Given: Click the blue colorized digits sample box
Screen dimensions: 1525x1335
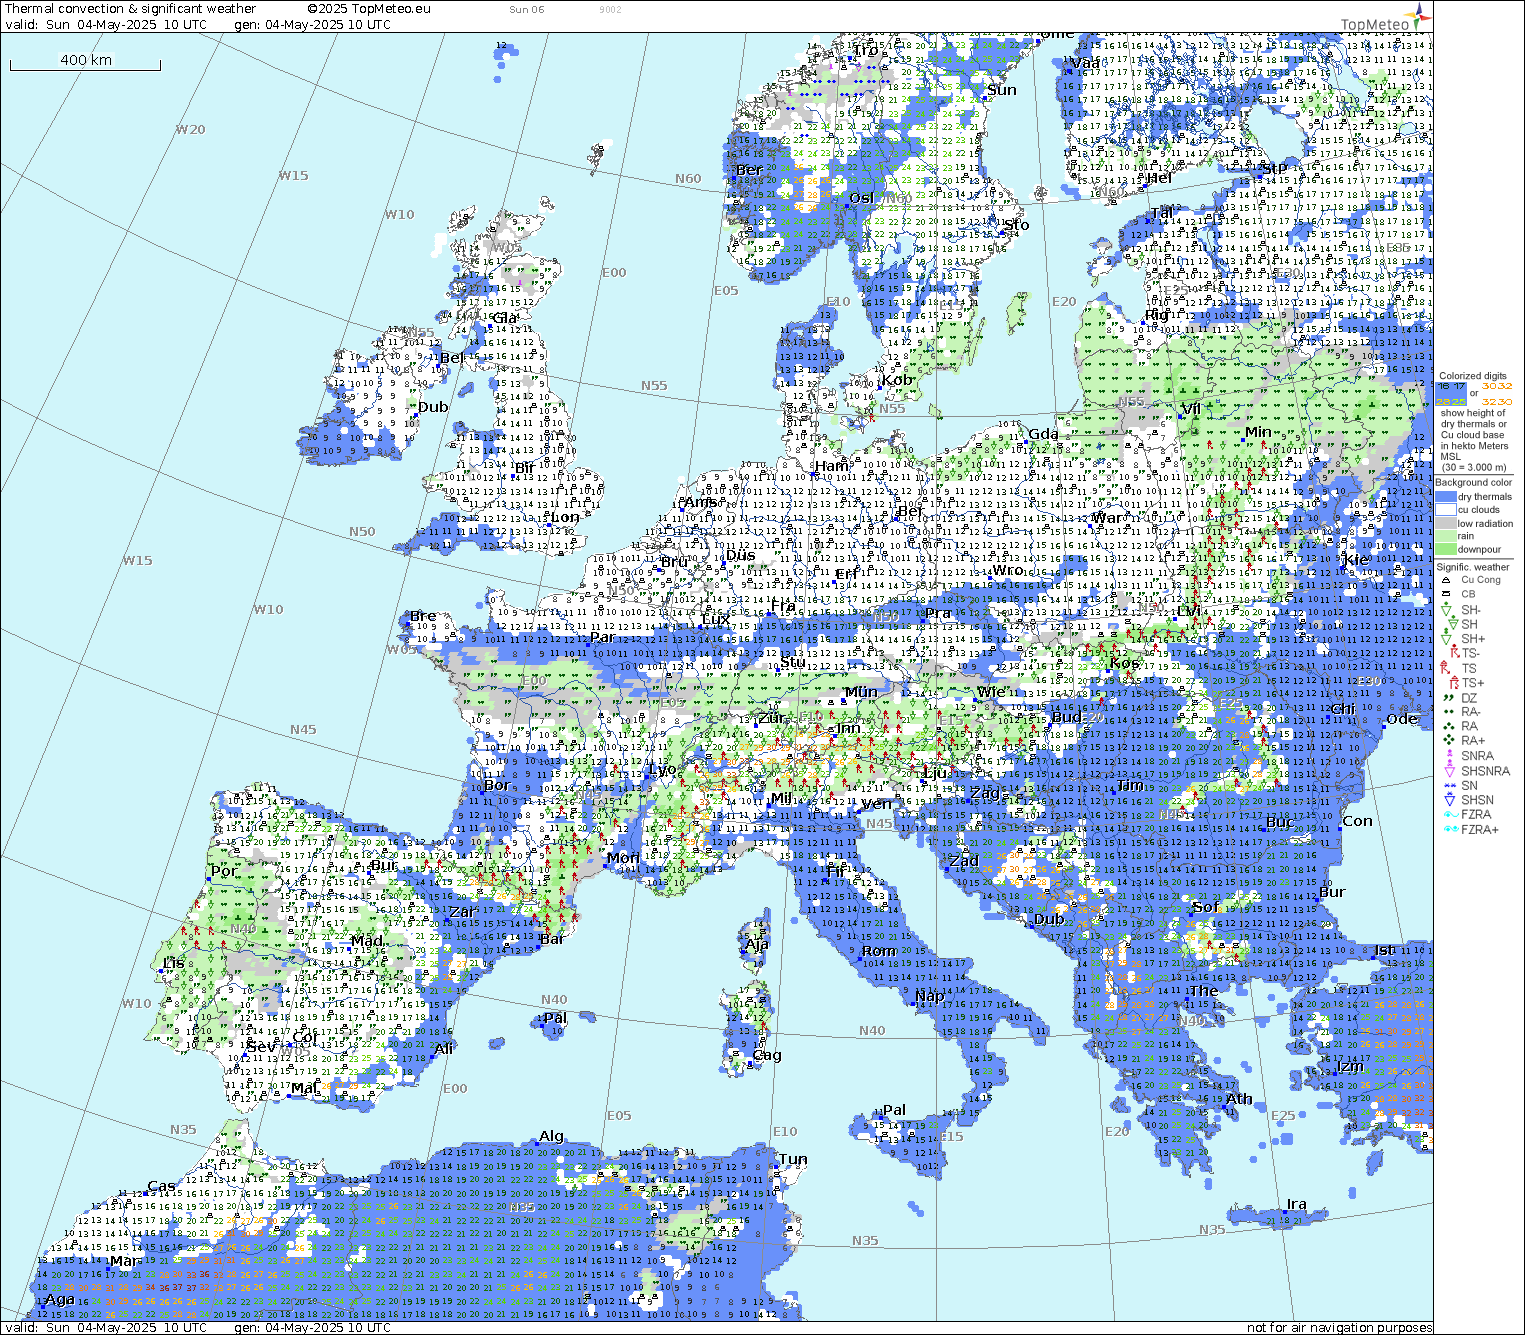Looking at the screenshot, I should (x=1451, y=393).
